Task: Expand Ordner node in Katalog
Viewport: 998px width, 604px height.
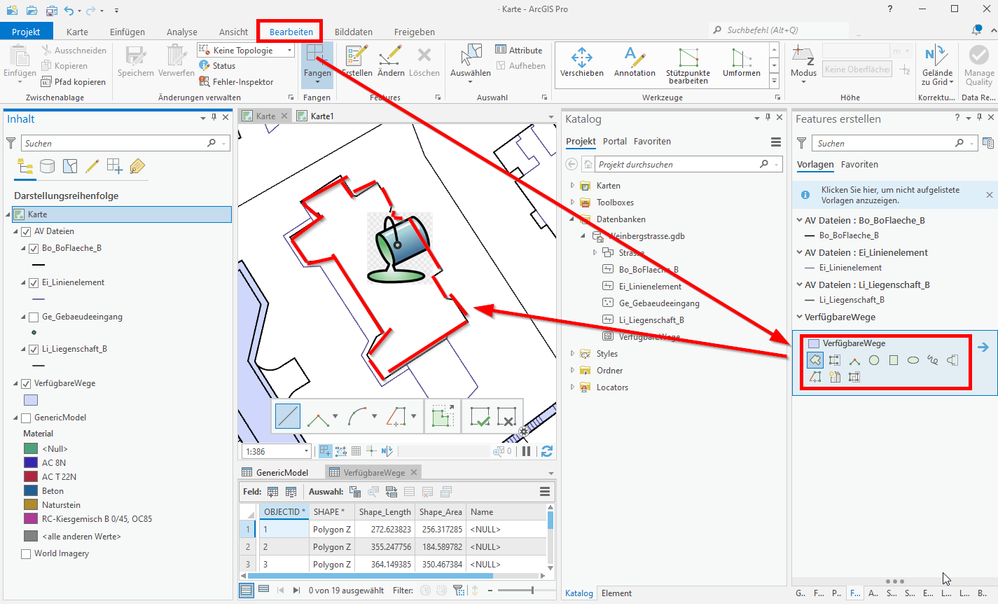Action: tap(572, 370)
